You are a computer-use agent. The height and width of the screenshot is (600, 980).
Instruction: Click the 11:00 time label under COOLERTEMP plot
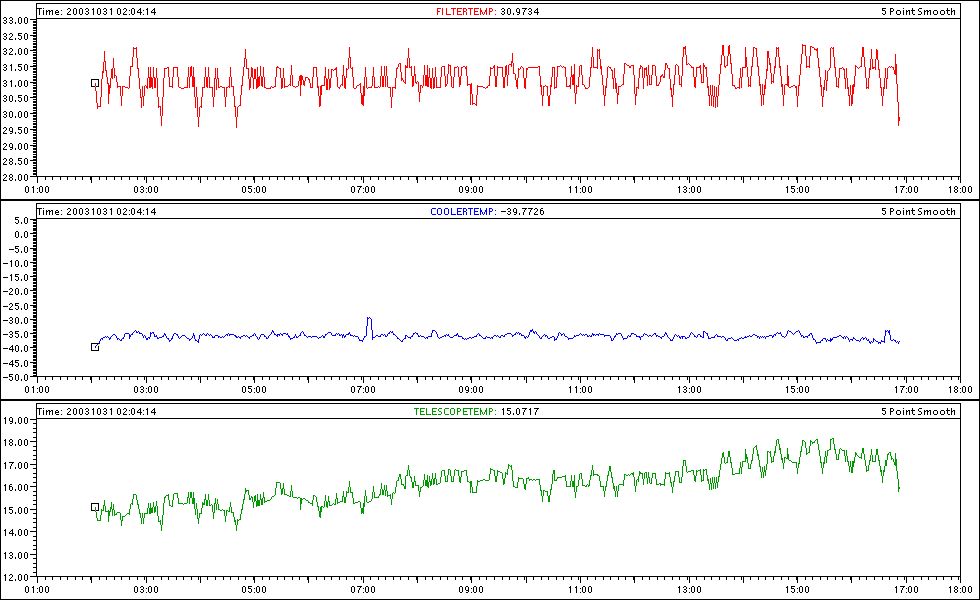[580, 389]
